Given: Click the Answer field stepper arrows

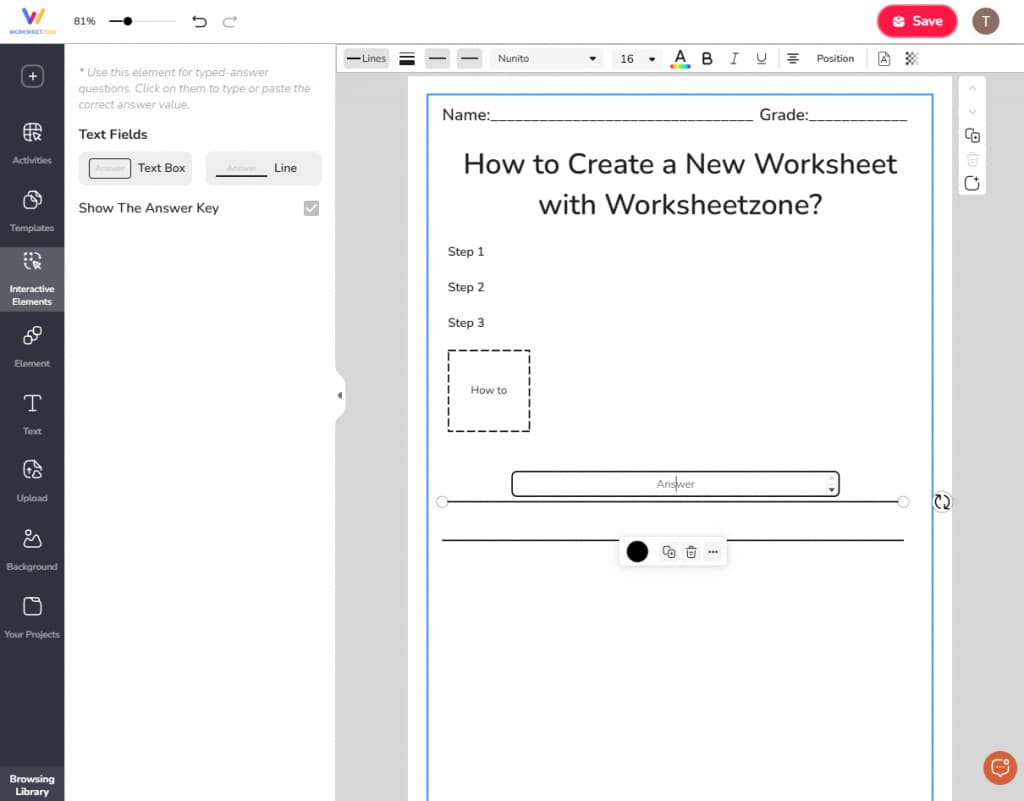Looking at the screenshot, I should click(831, 484).
